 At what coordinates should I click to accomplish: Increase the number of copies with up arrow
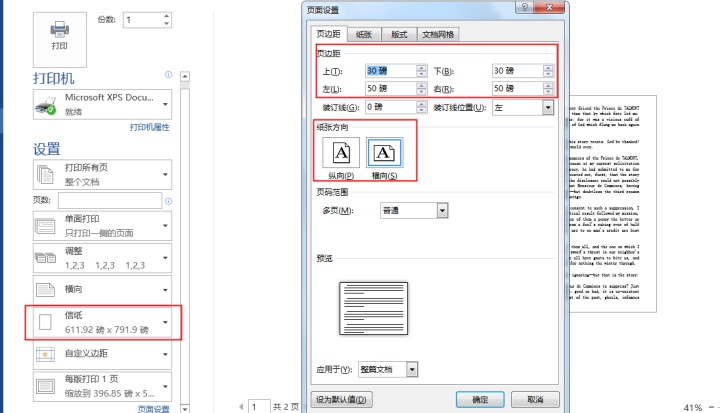point(166,16)
